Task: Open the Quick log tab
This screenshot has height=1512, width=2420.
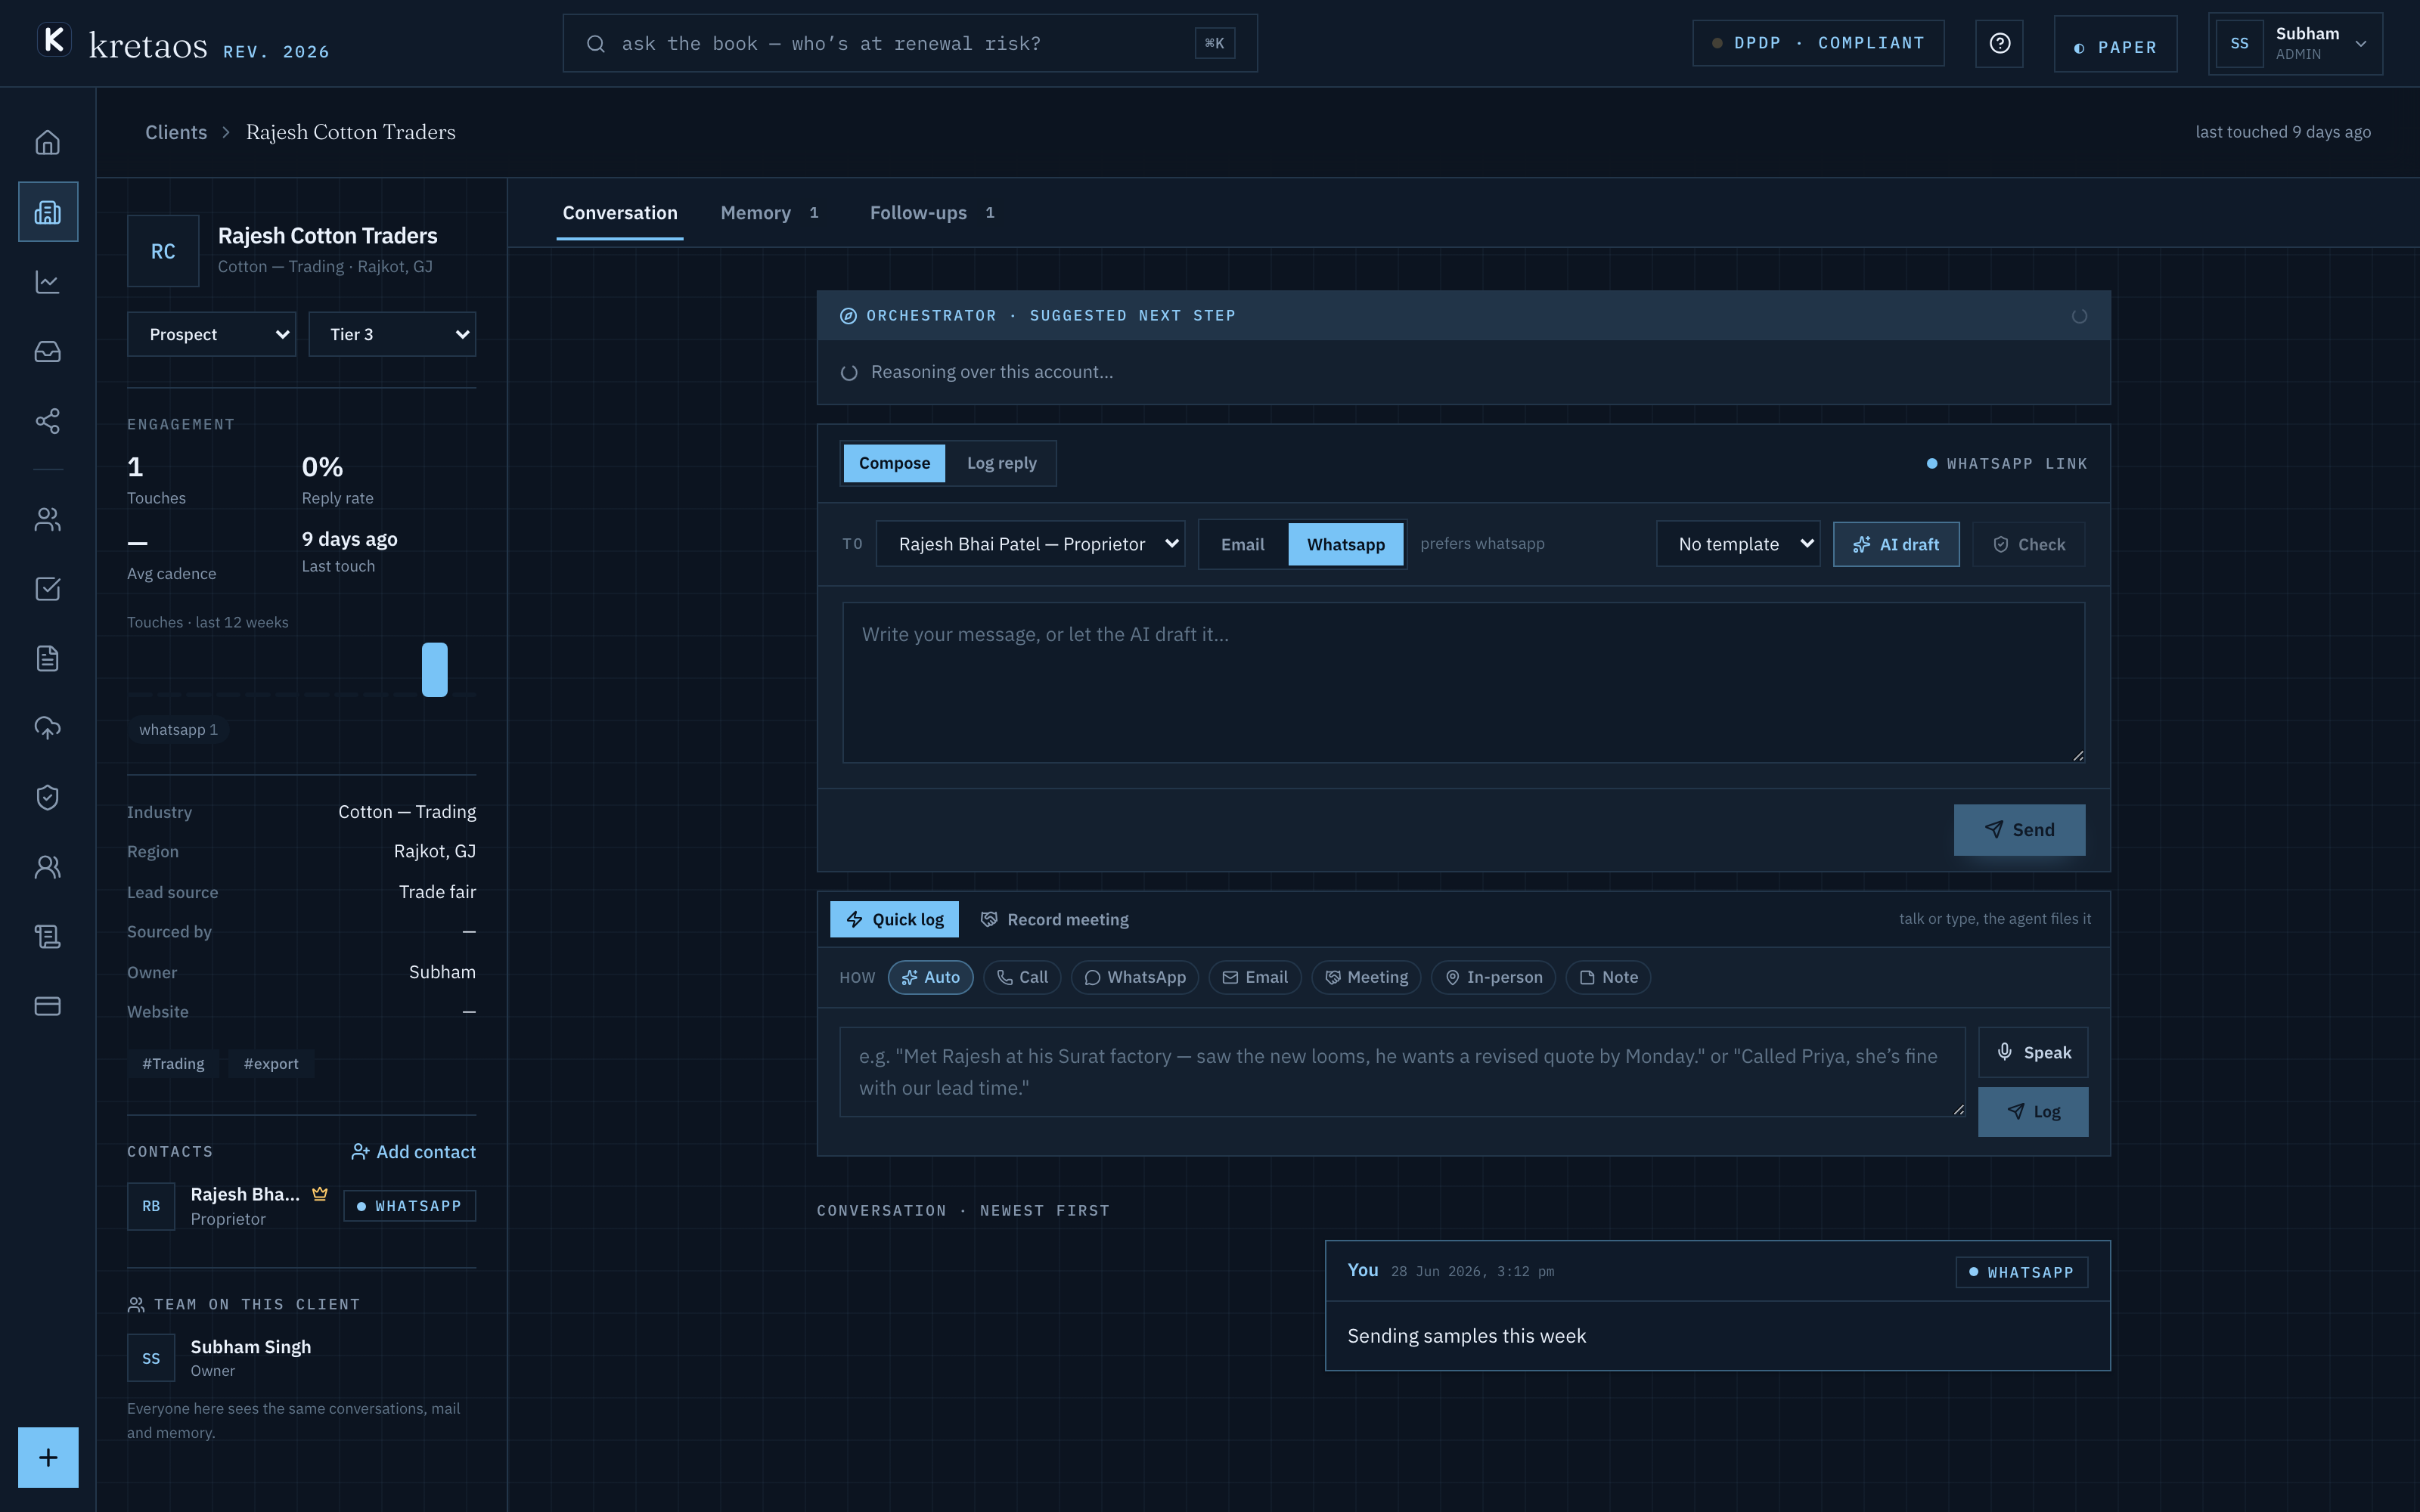Action: tap(894, 919)
